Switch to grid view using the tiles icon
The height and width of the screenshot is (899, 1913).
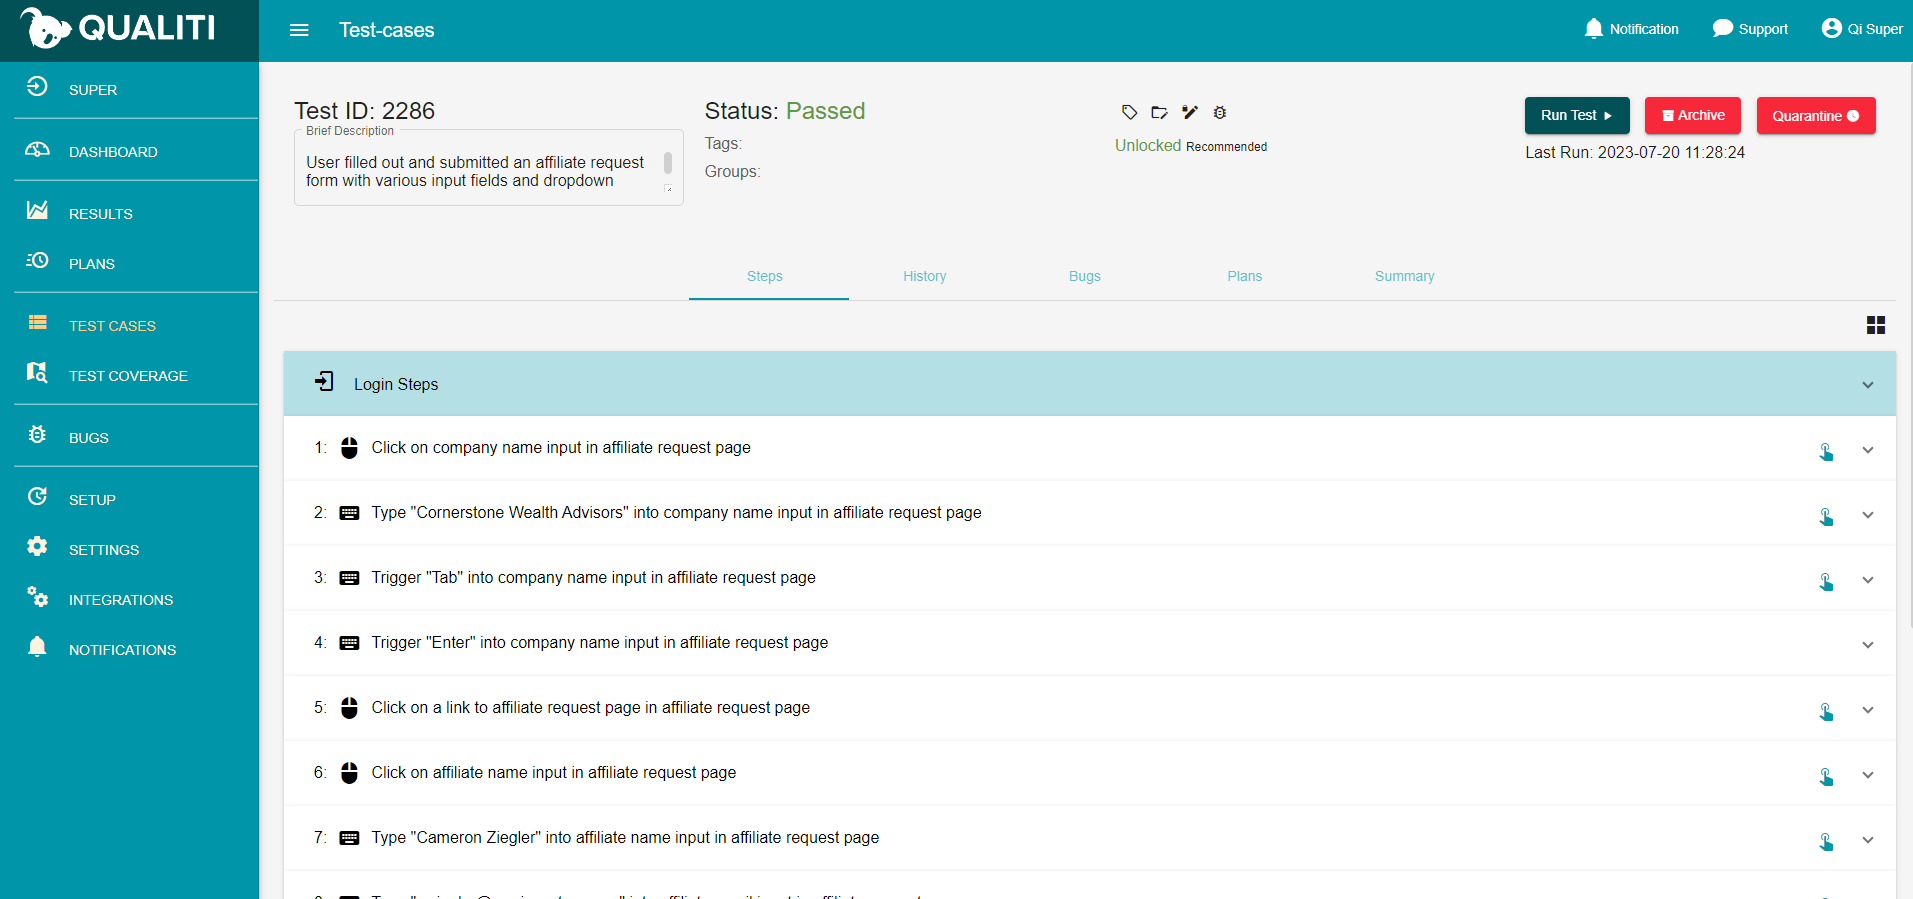tap(1875, 325)
